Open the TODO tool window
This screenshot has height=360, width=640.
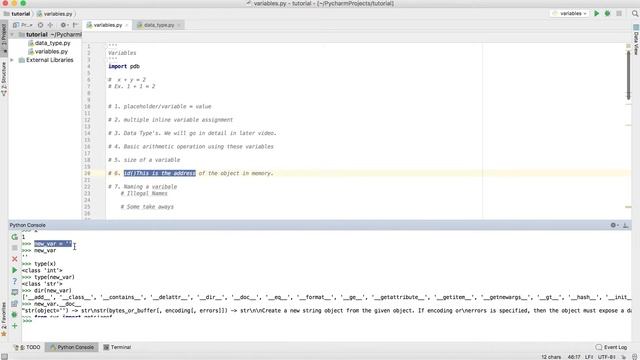click(x=28, y=347)
